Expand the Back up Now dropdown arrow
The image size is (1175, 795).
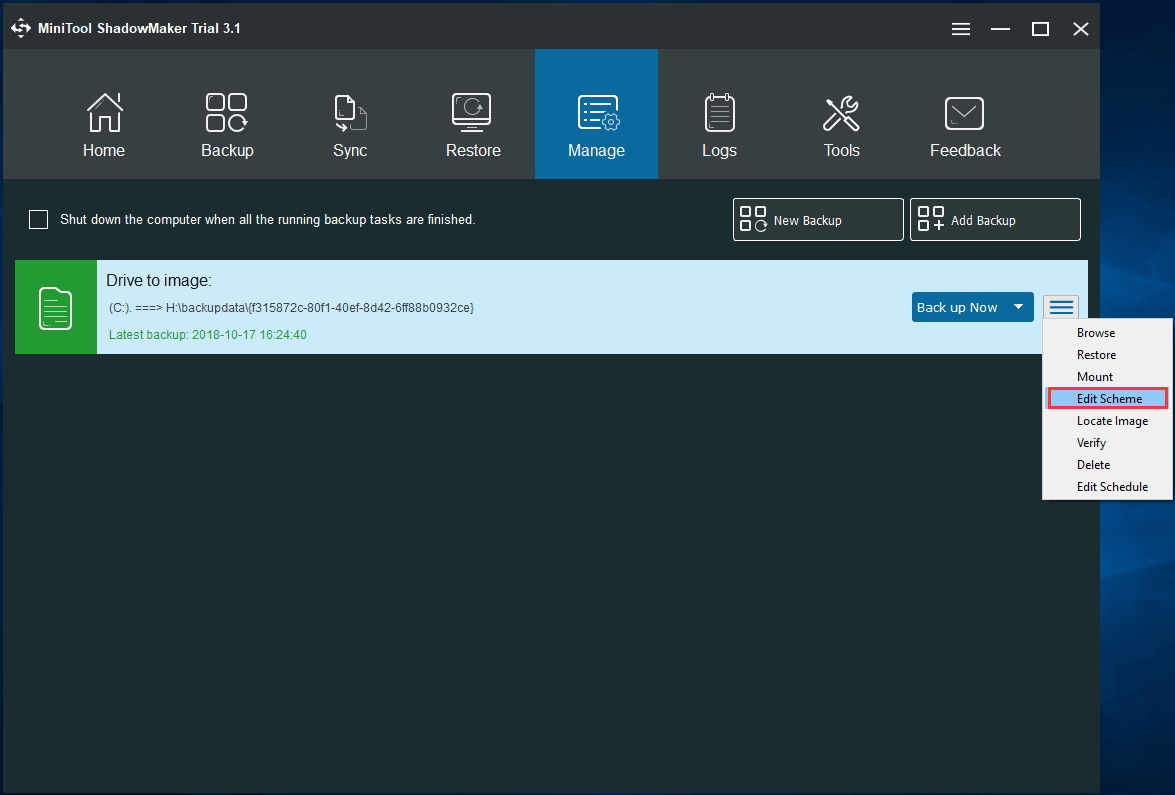[x=1020, y=307]
